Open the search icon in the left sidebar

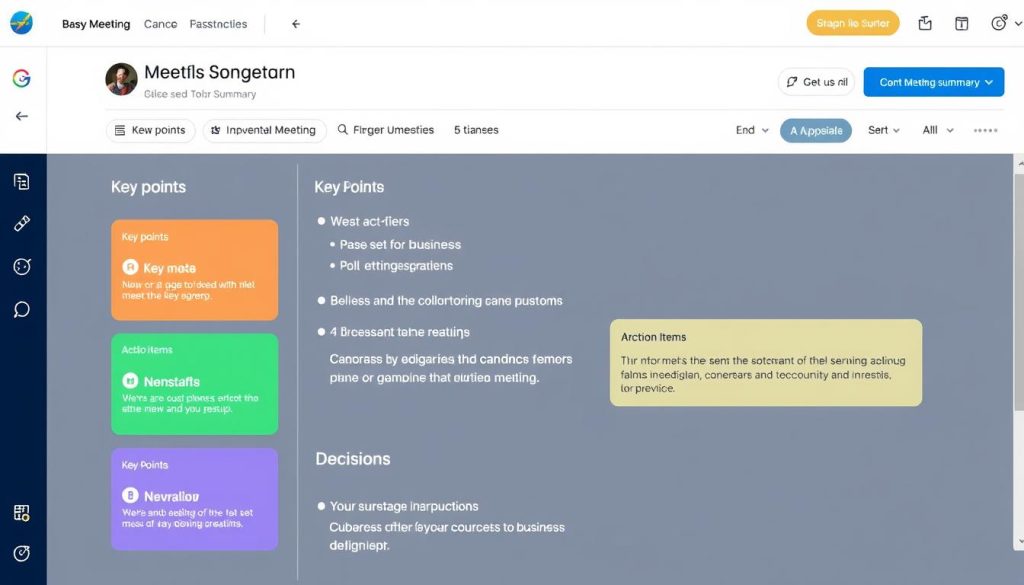pyautogui.click(x=22, y=308)
